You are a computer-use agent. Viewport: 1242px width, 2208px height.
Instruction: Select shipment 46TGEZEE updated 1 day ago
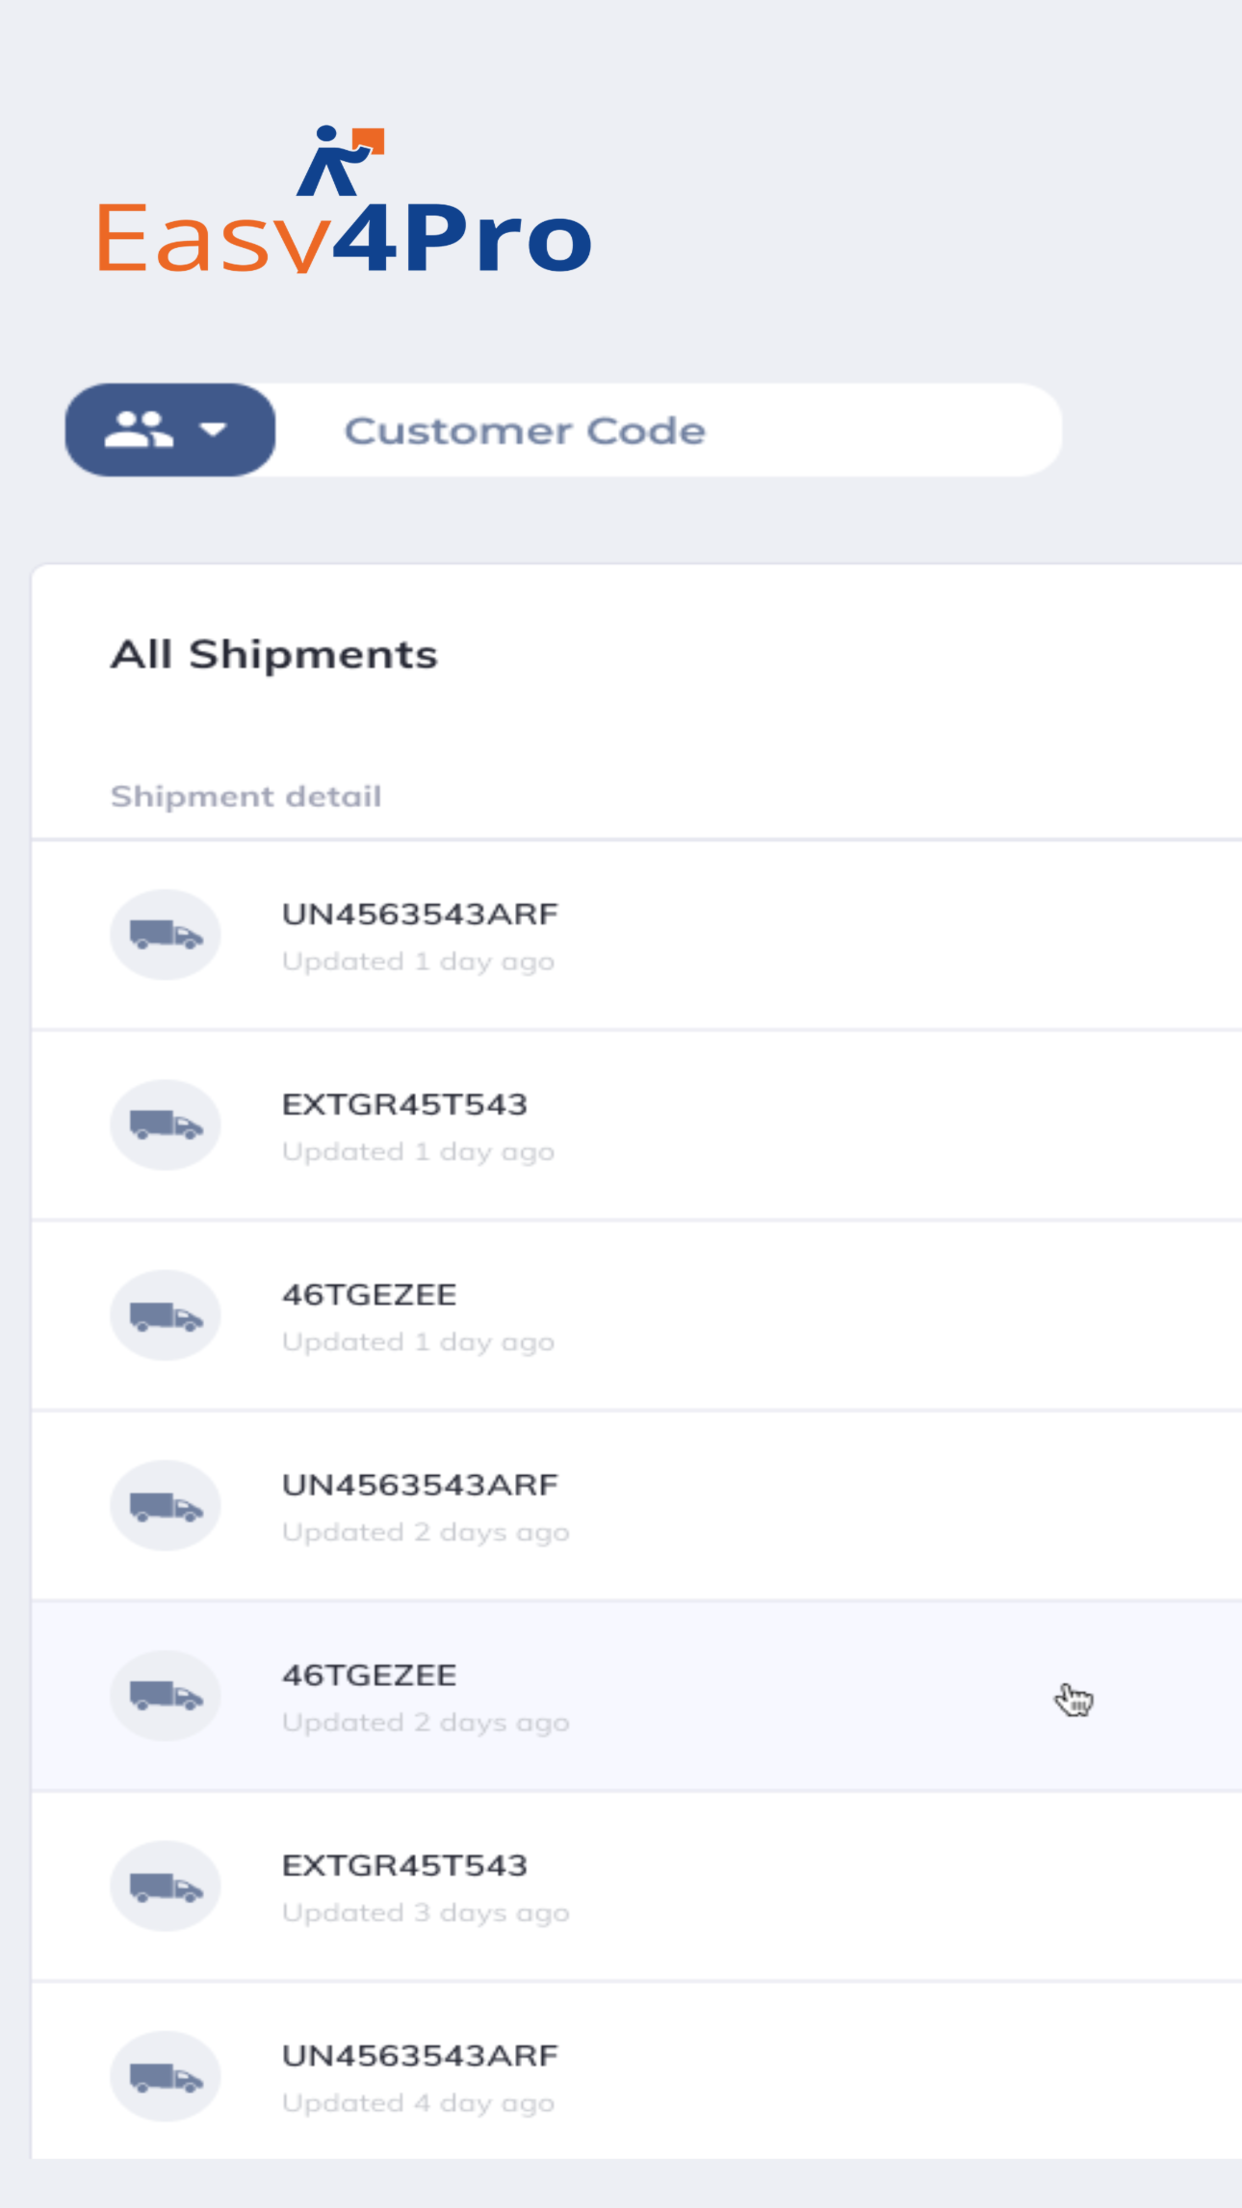point(637,1315)
